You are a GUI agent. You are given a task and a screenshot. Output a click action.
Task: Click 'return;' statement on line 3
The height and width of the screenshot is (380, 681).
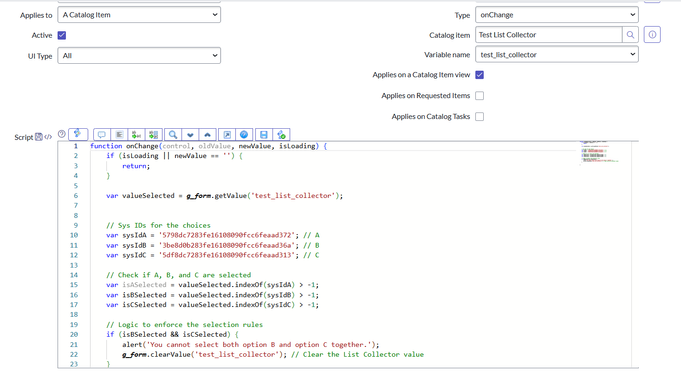pos(136,166)
